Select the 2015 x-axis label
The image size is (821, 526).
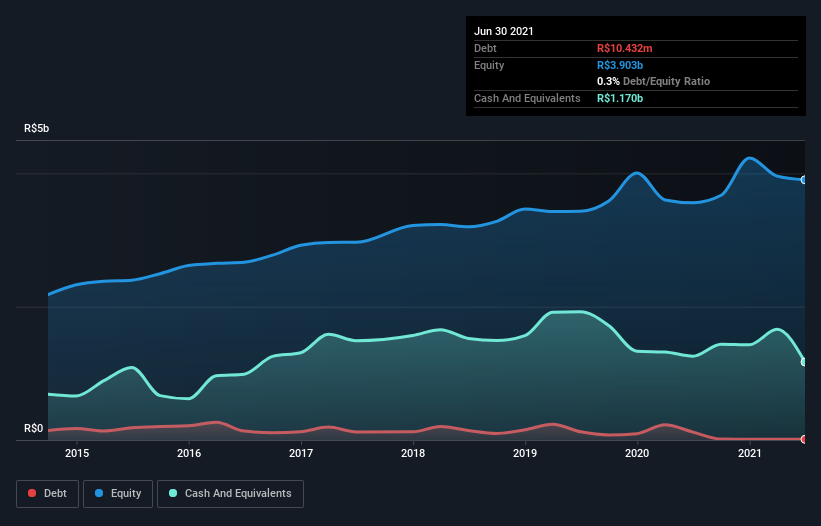point(77,454)
